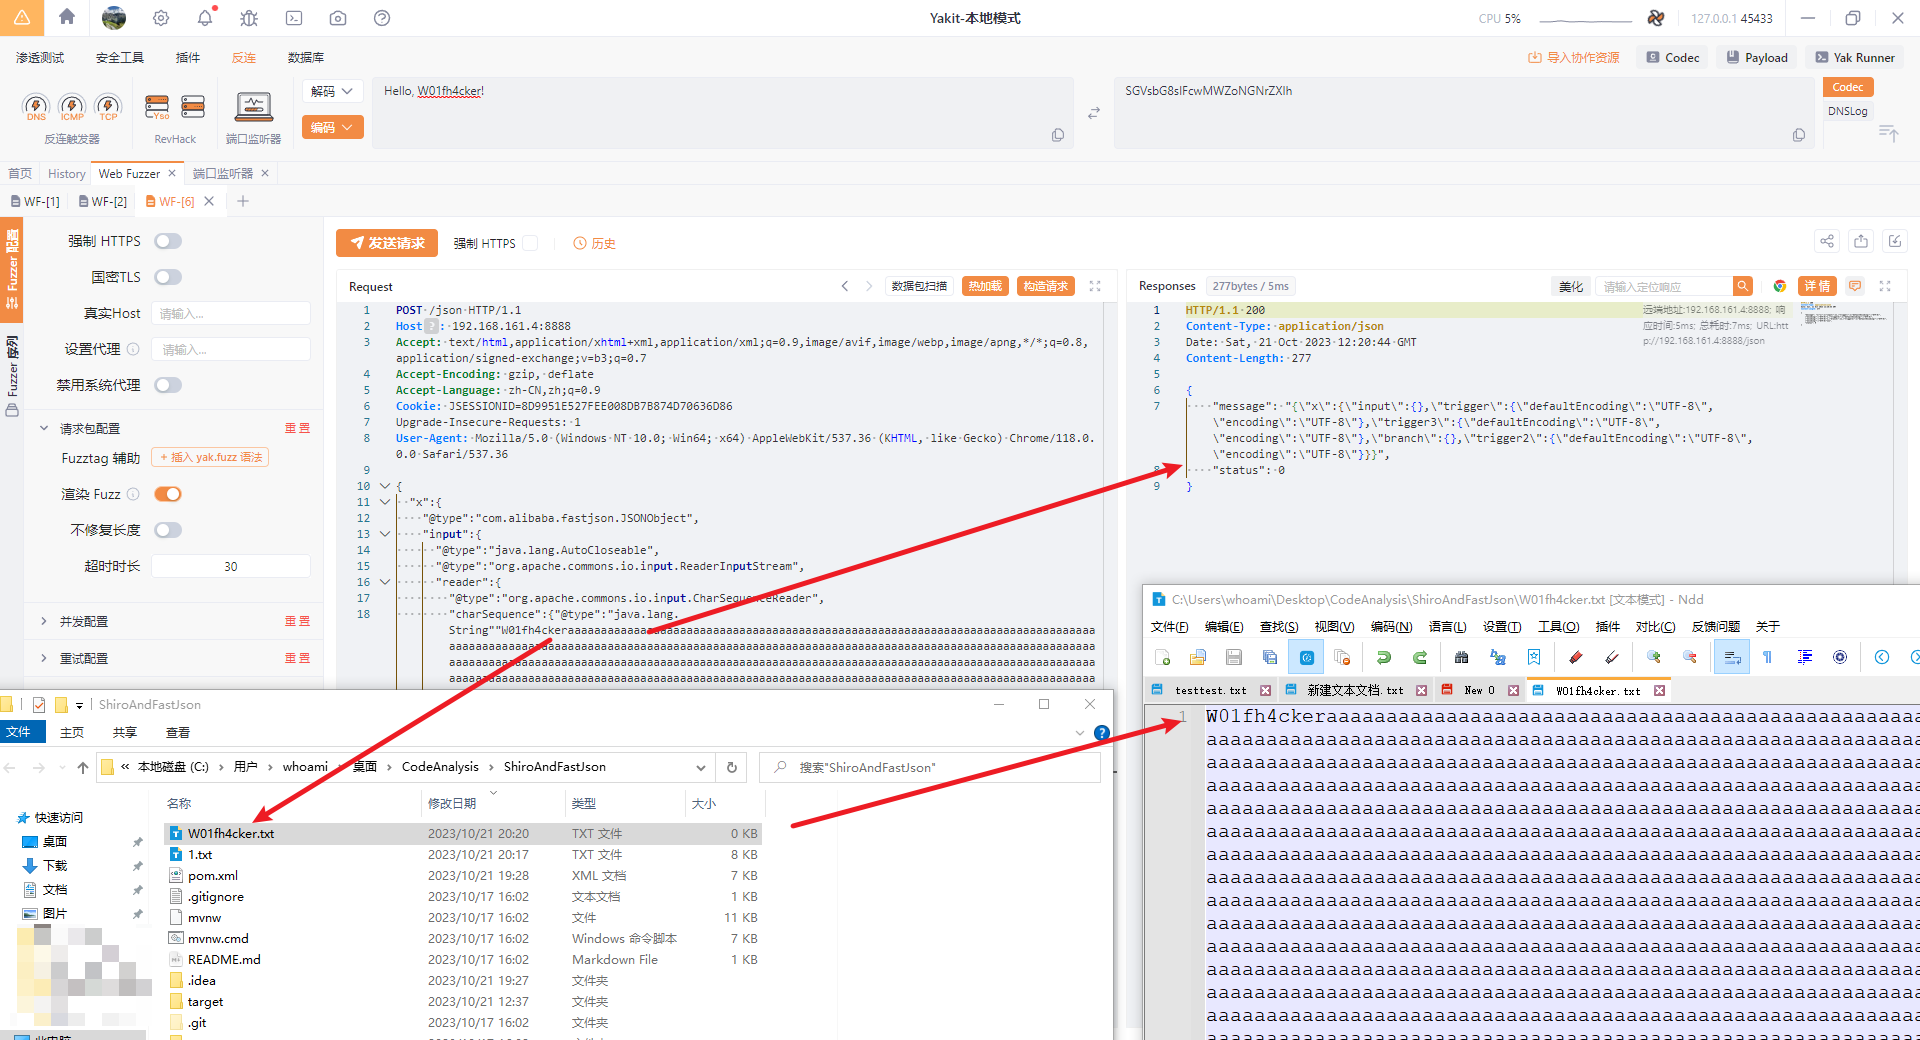Click the Ndd find binoculars icon

(x=1462, y=657)
